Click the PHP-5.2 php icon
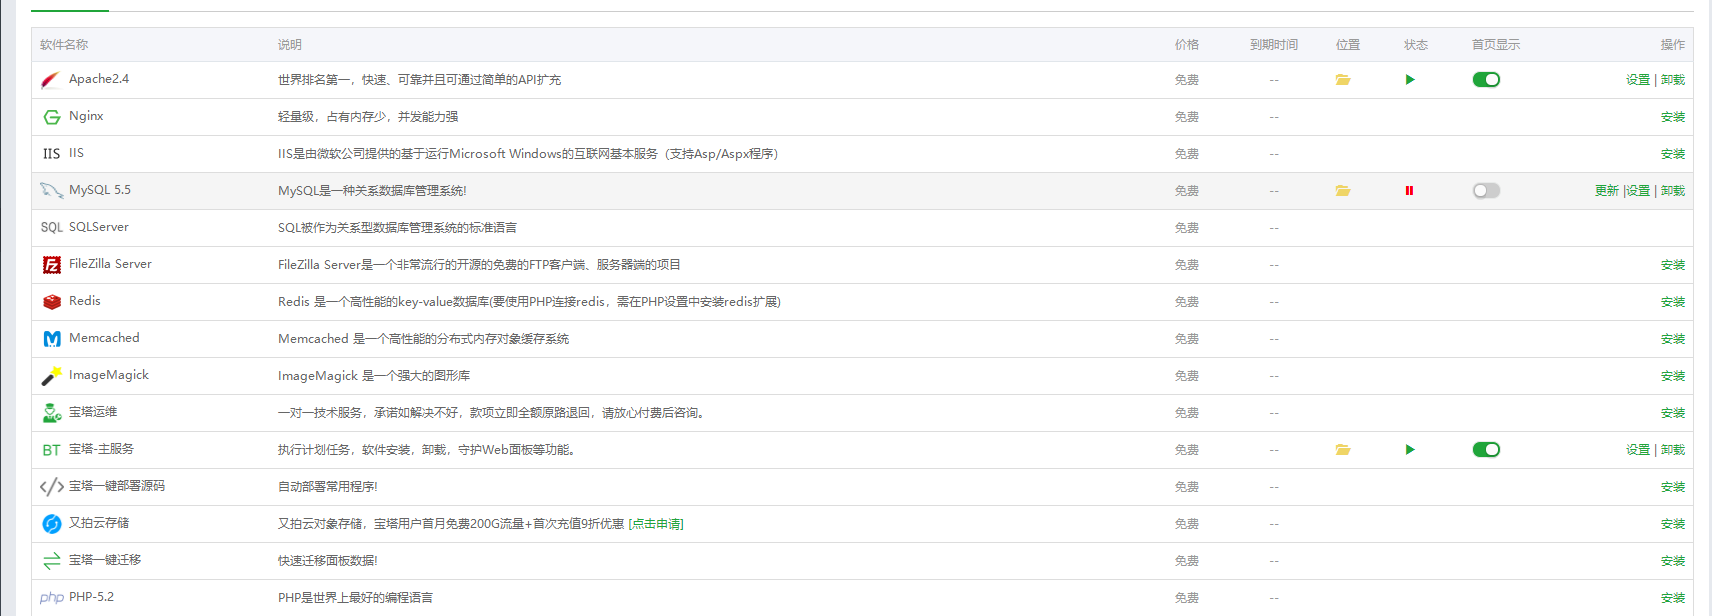Image resolution: width=1712 pixels, height=616 pixels. 52,598
